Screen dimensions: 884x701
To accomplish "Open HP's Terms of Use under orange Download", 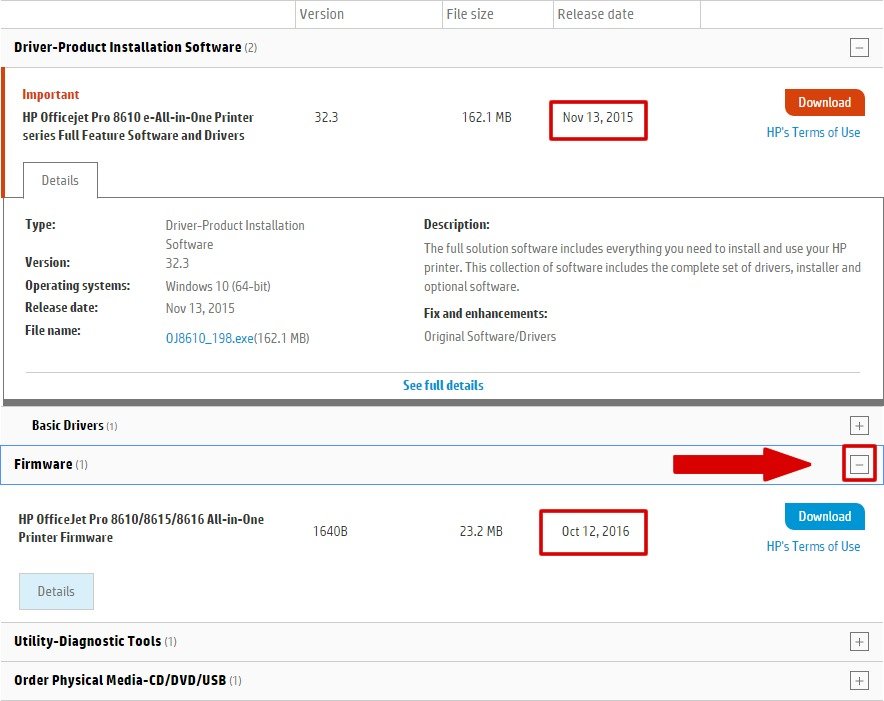I will tap(812, 132).
